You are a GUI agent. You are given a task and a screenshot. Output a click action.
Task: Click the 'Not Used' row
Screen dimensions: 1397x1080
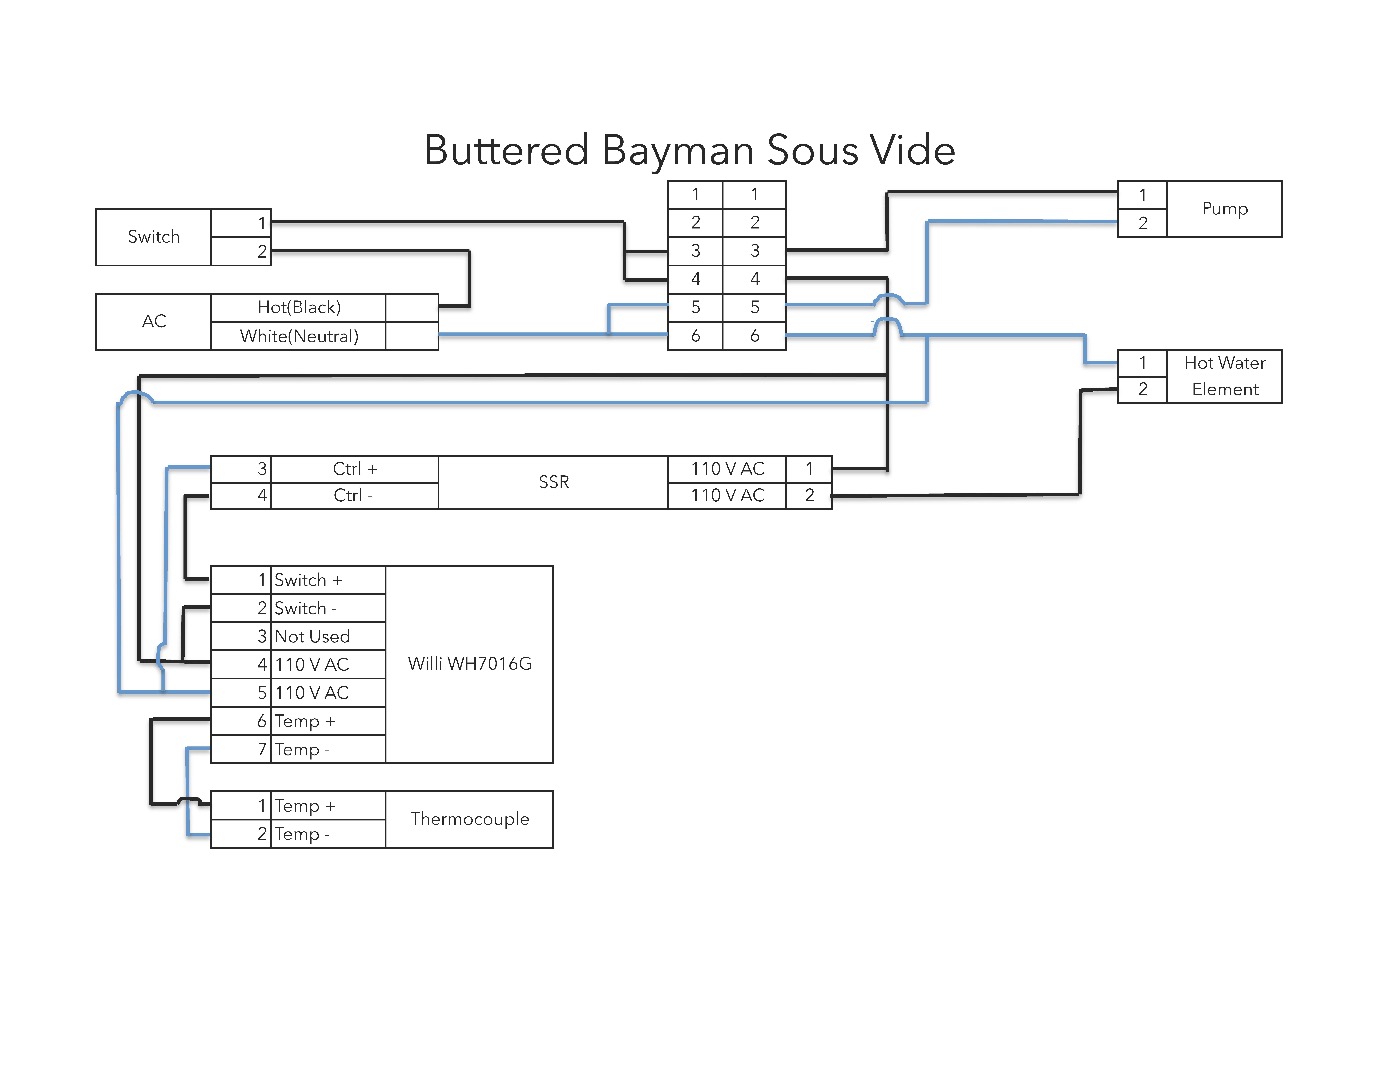coord(298,636)
